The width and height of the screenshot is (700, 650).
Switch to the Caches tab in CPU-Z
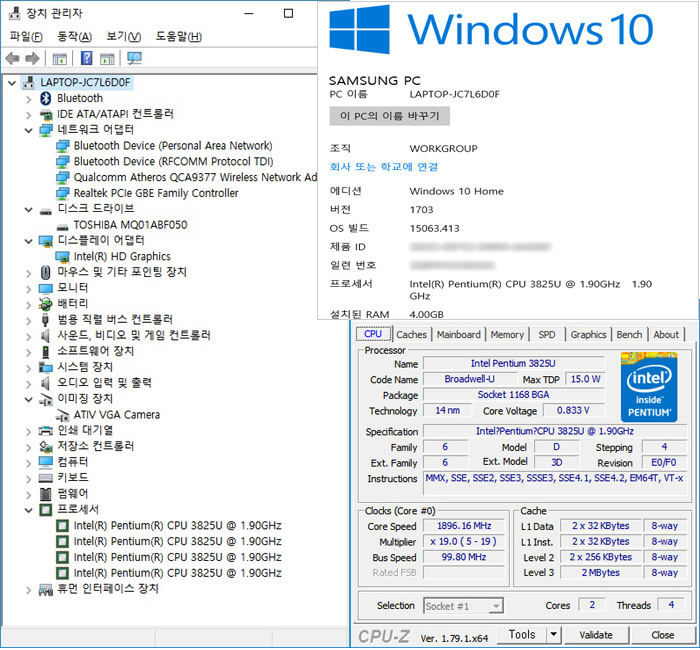(x=412, y=335)
